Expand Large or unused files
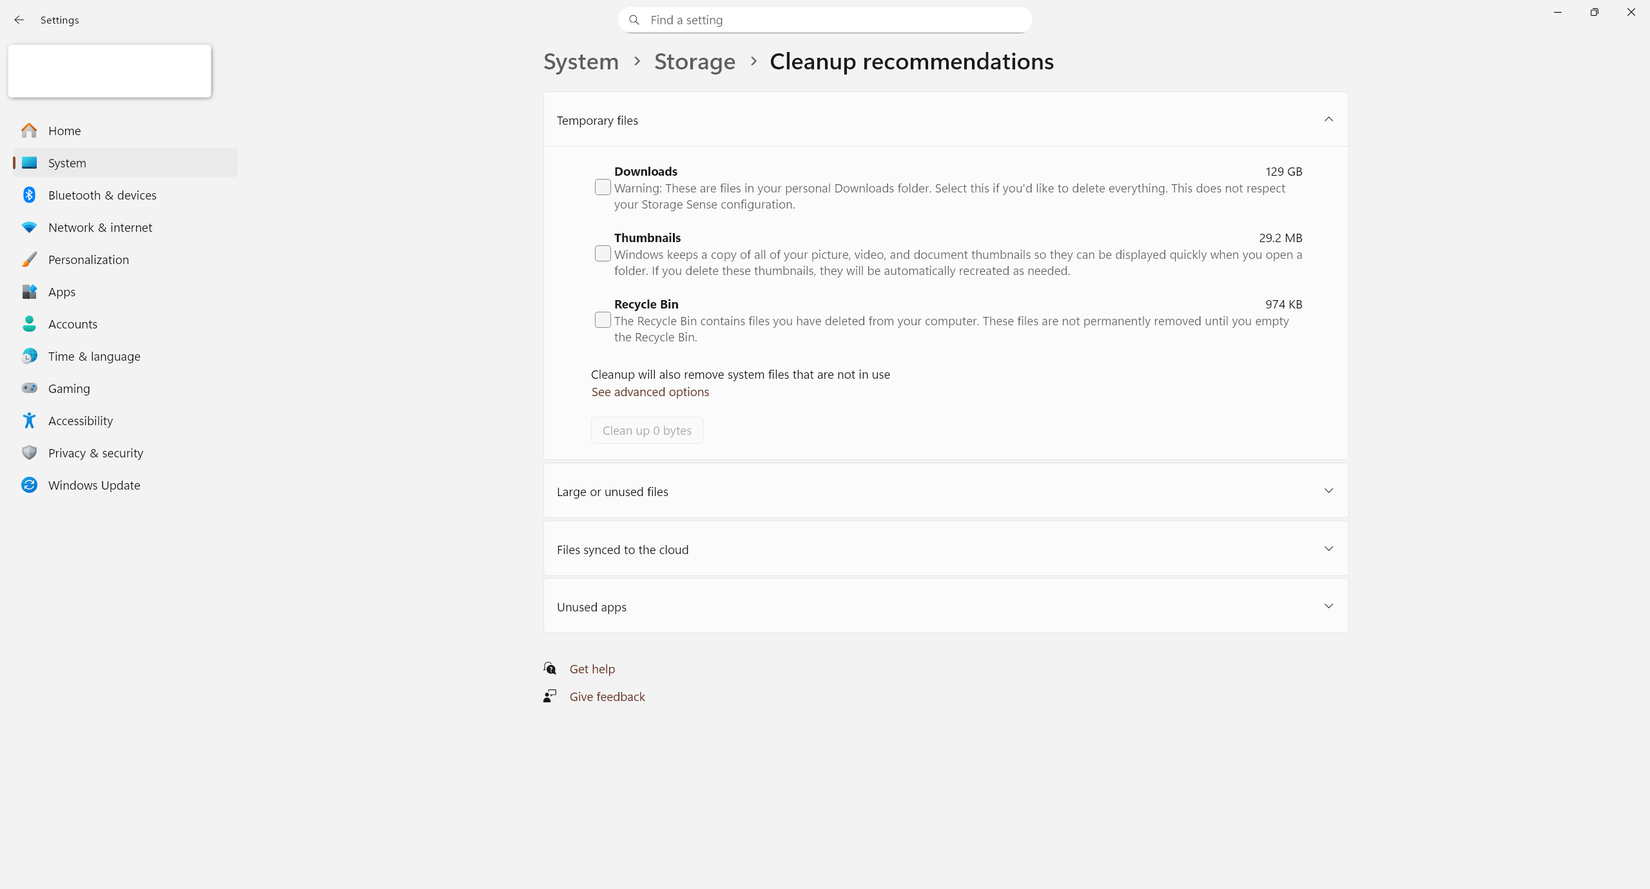 pyautogui.click(x=1328, y=491)
